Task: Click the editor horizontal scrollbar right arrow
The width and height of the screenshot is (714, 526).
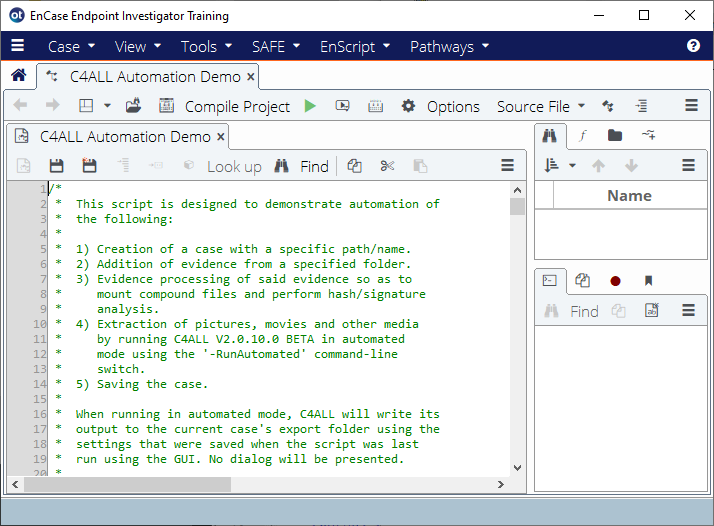Action: 501,485
